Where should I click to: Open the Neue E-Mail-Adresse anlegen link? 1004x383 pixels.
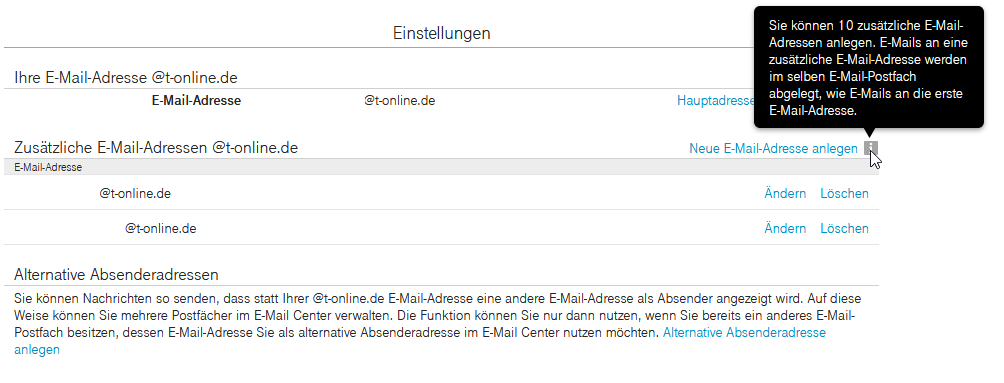point(773,149)
